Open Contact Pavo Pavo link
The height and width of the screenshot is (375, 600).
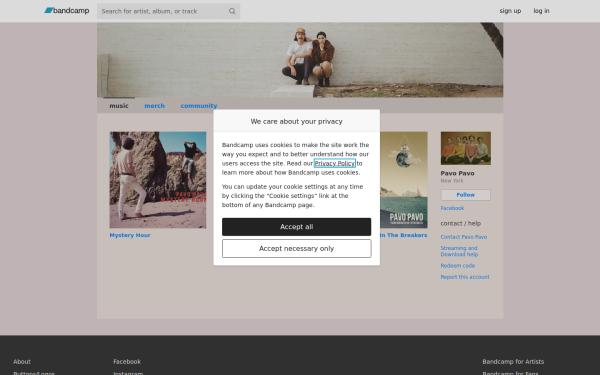464,237
